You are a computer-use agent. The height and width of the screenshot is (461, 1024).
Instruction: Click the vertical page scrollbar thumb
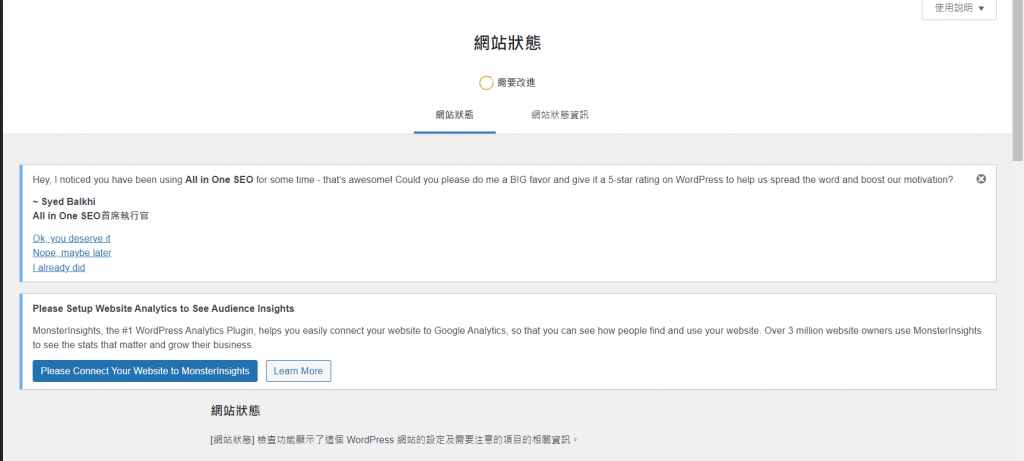(x=1017, y=80)
